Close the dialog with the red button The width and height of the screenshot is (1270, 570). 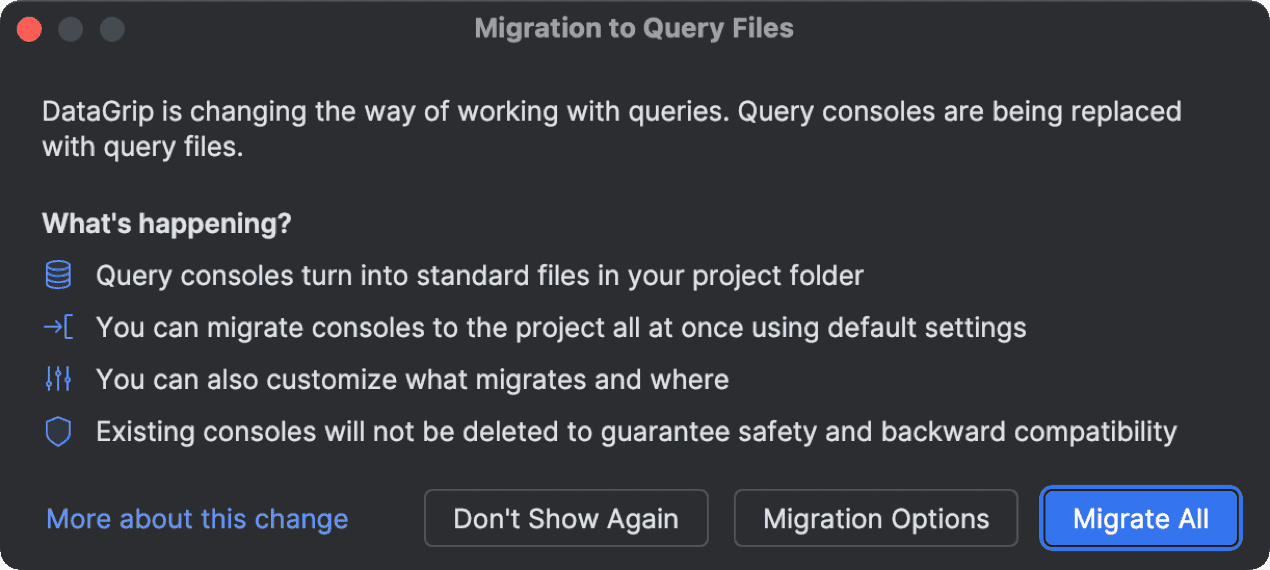pyautogui.click(x=29, y=29)
